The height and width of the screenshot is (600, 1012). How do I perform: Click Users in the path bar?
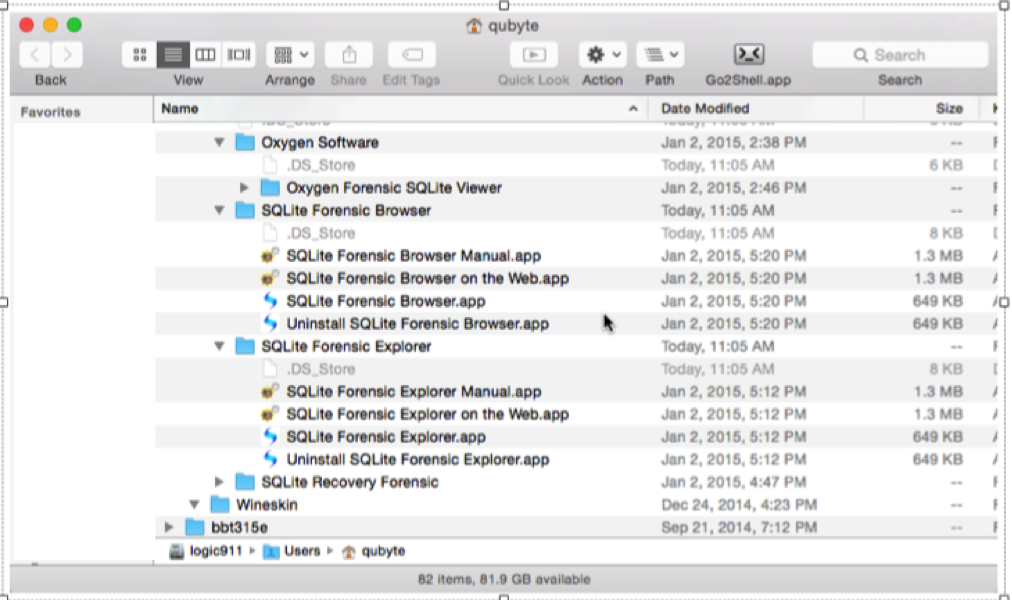pos(302,551)
